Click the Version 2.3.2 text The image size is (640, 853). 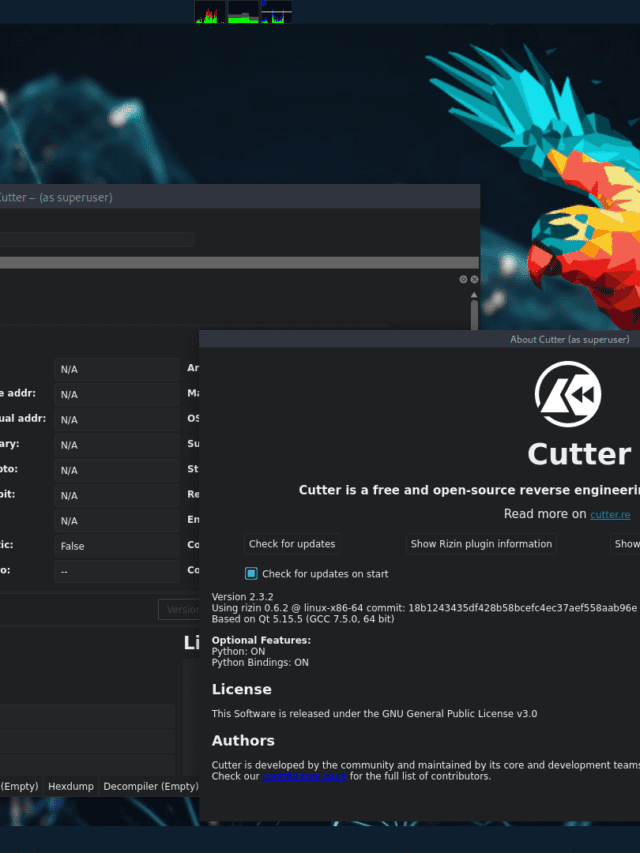(242, 597)
